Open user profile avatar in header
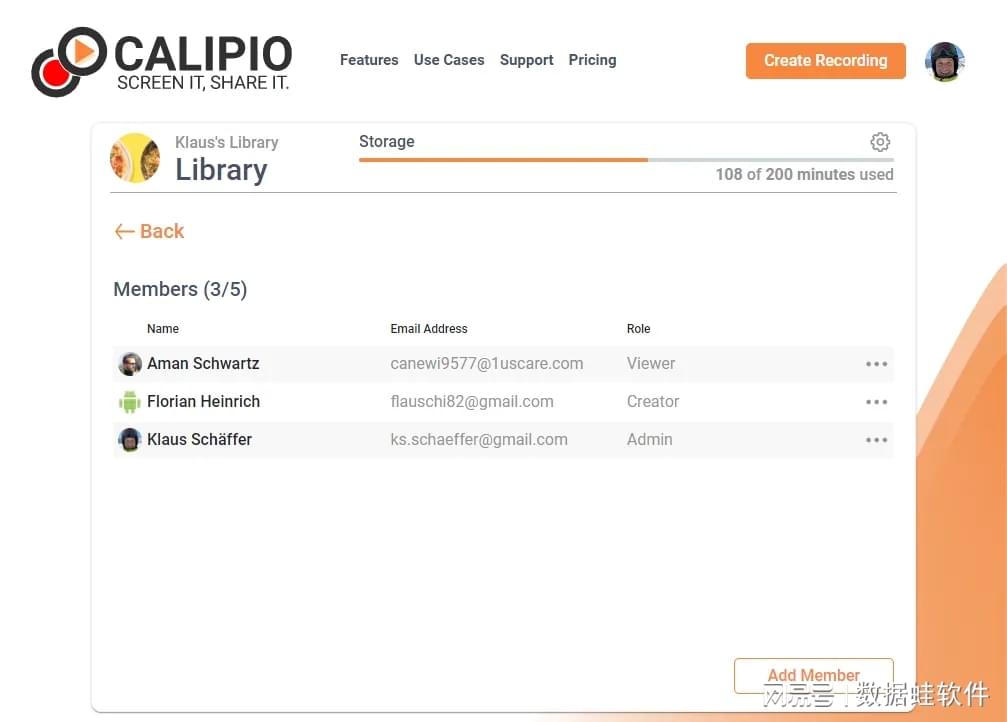 pyautogui.click(x=944, y=61)
